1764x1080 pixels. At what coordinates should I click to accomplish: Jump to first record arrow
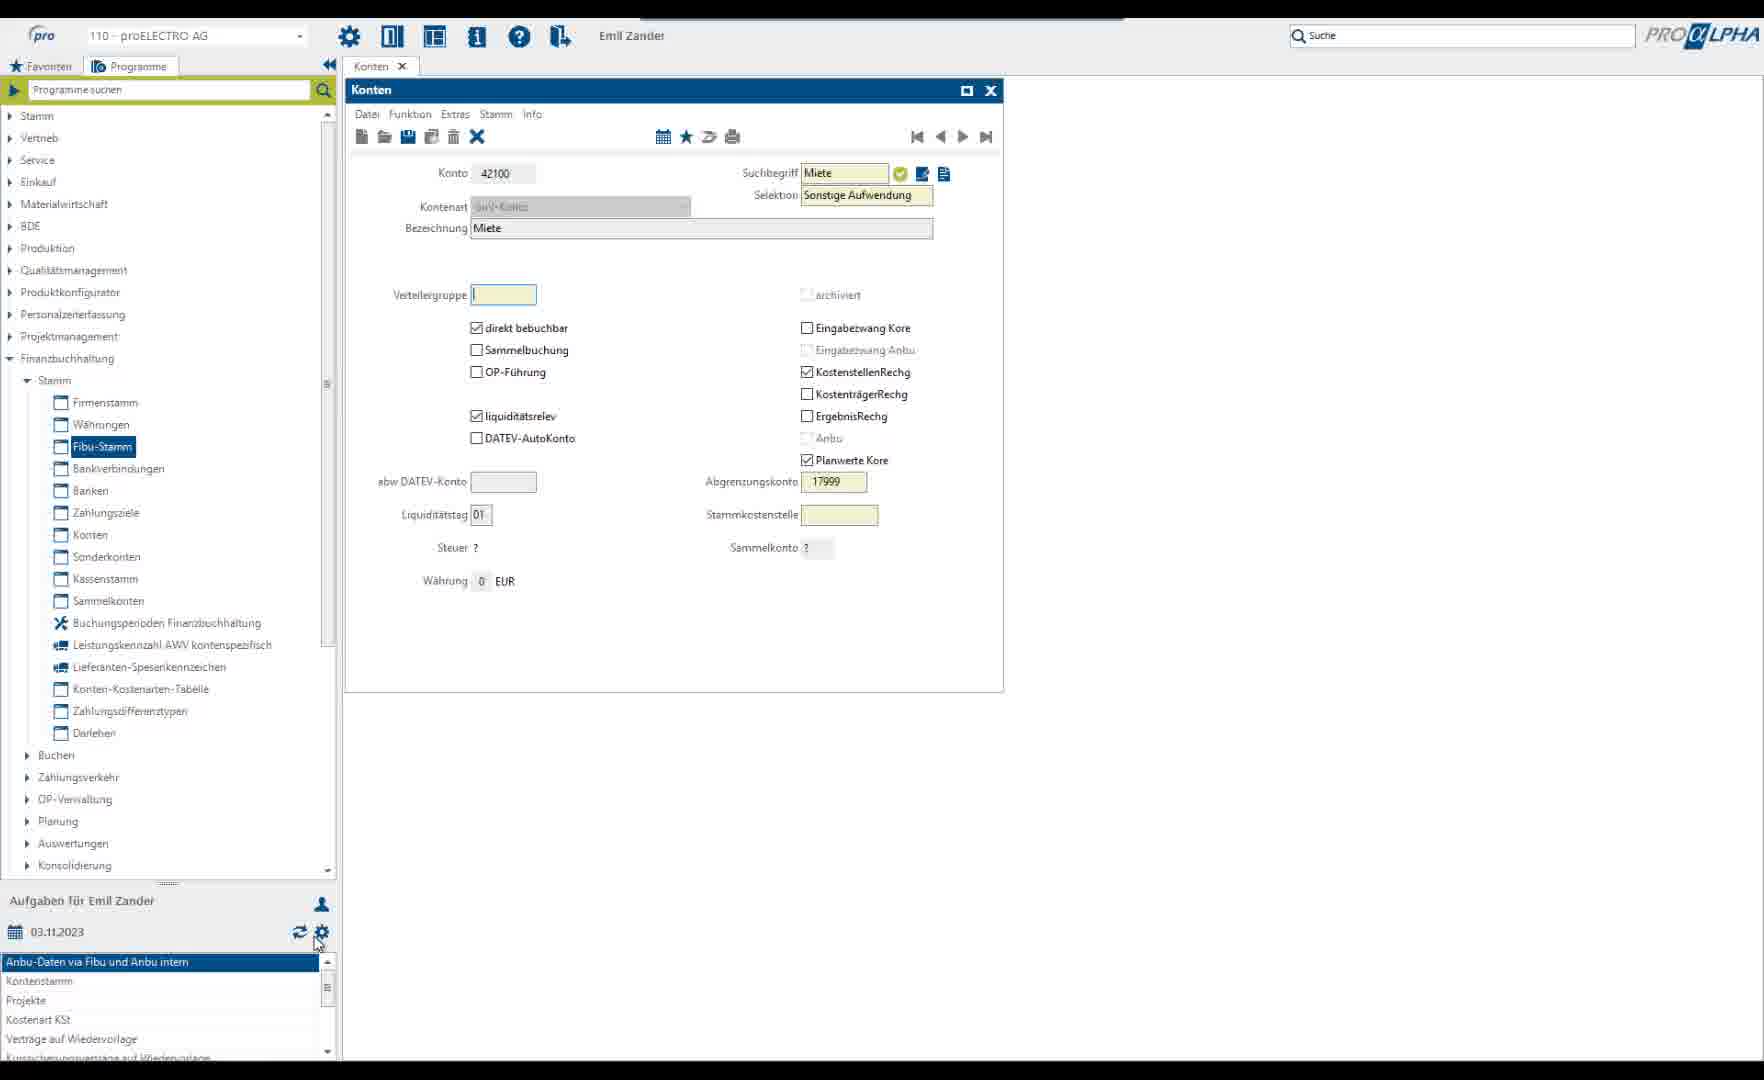point(917,137)
